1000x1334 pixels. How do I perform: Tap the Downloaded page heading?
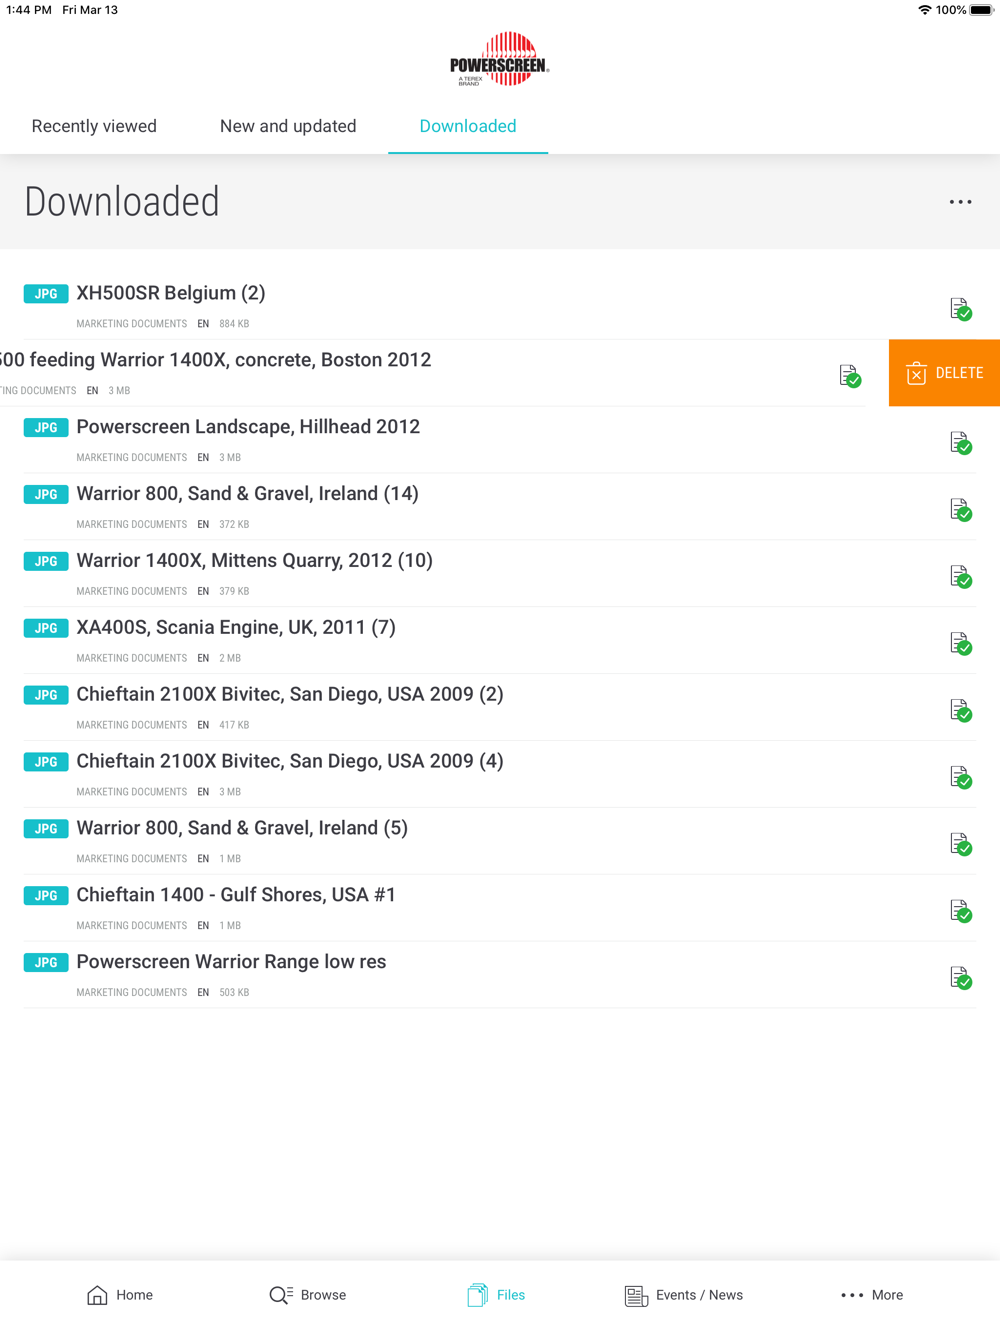point(122,202)
